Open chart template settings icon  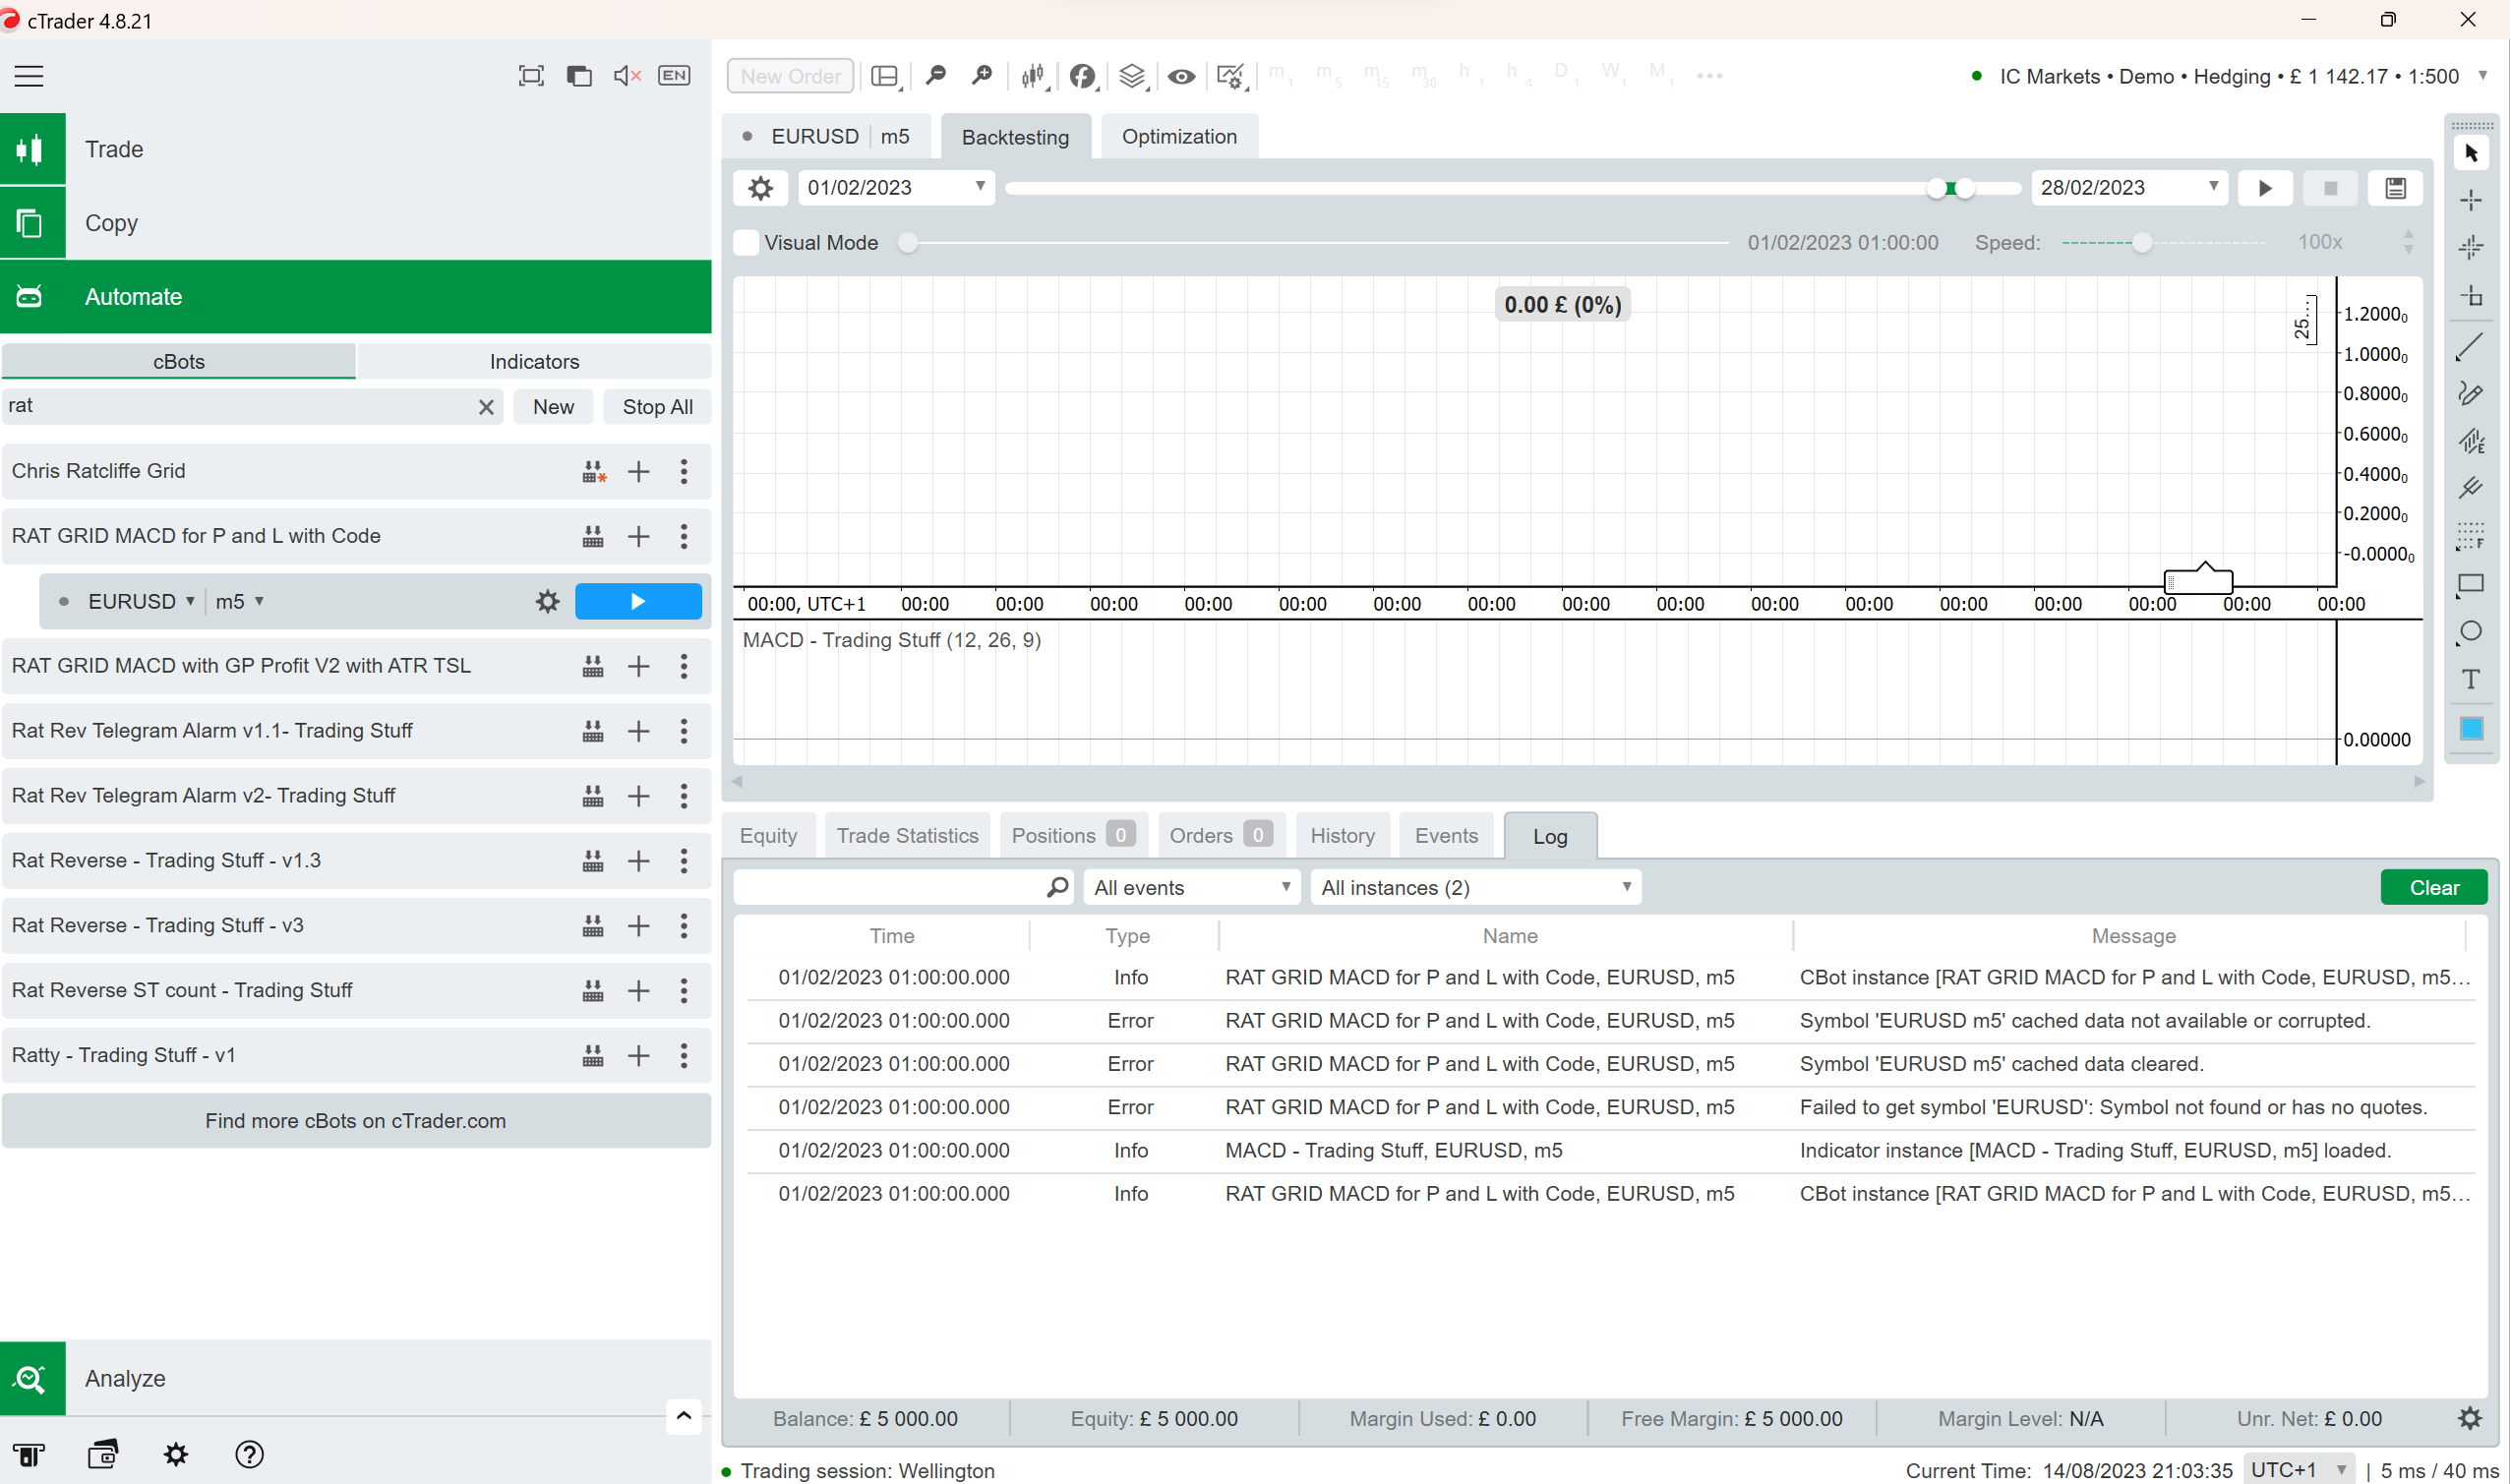(1231, 76)
